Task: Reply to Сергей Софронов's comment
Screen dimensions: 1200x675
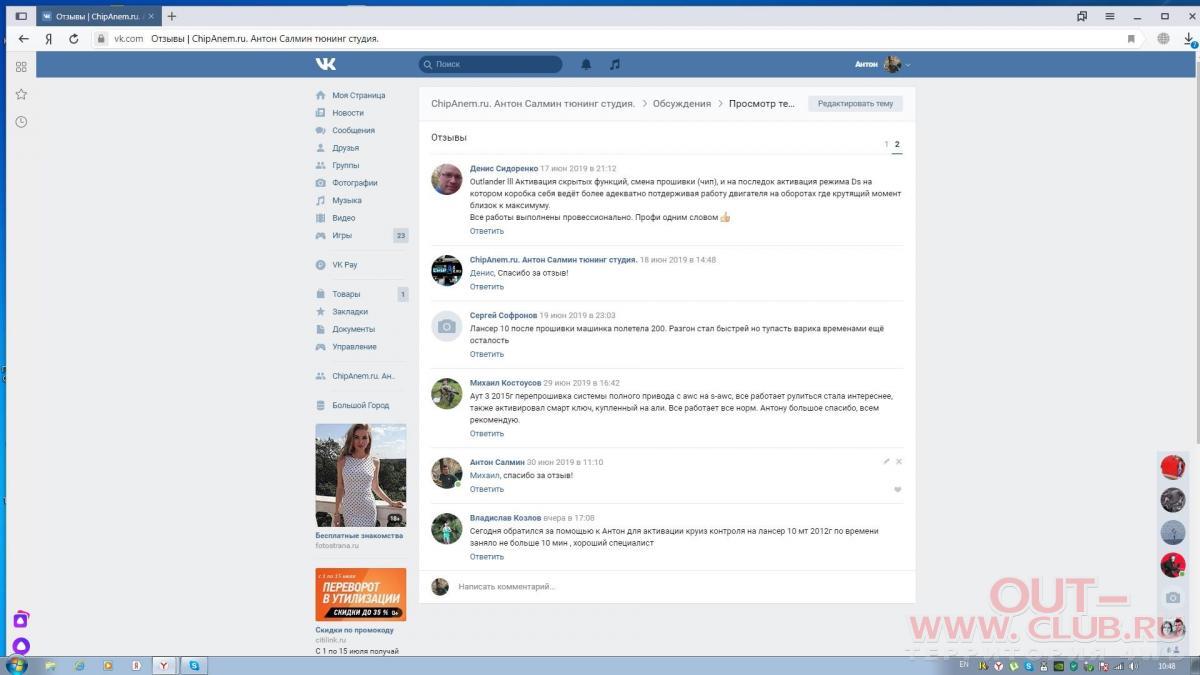Action: (x=487, y=354)
